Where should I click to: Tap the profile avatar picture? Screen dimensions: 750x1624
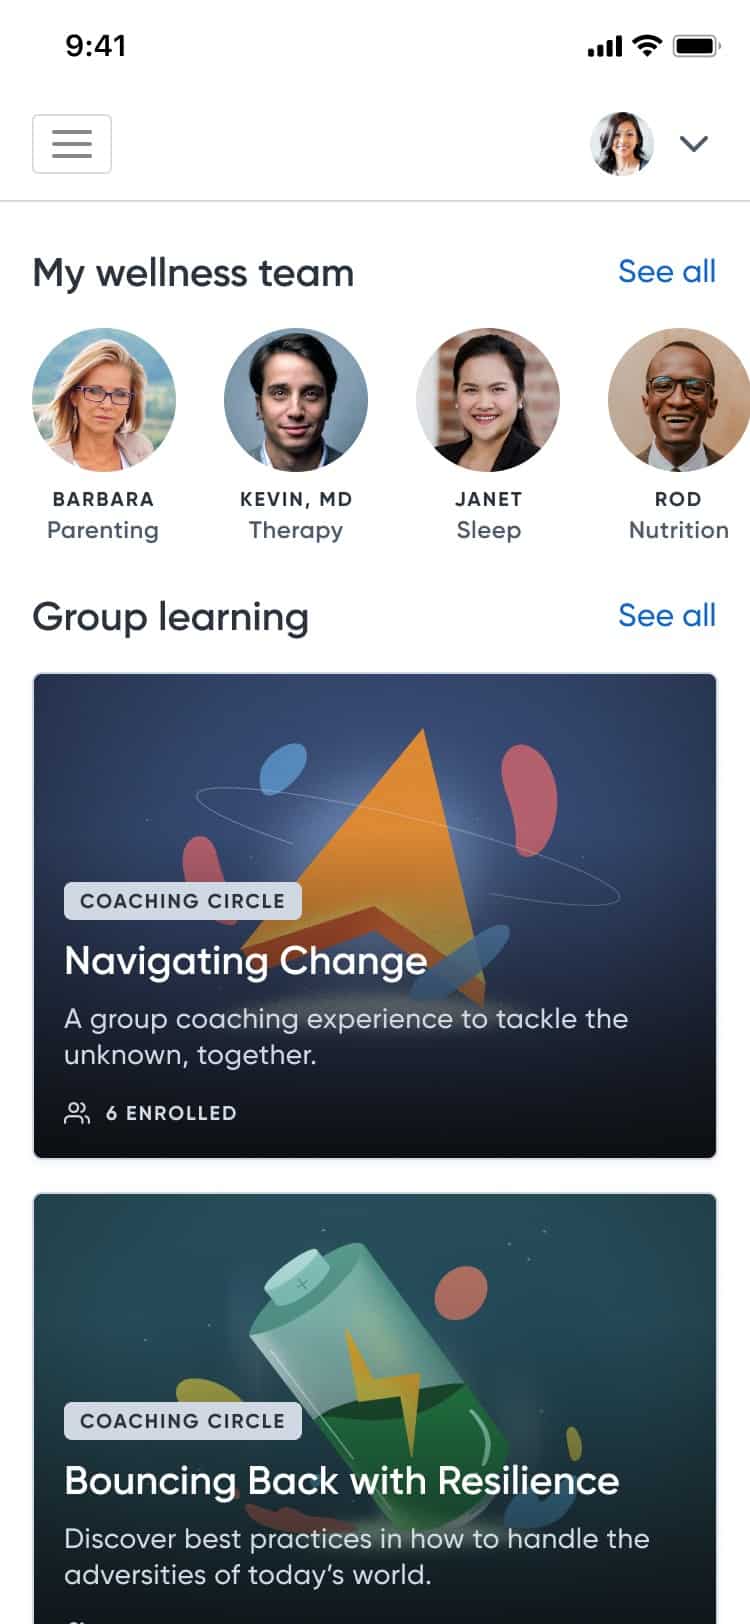(622, 143)
